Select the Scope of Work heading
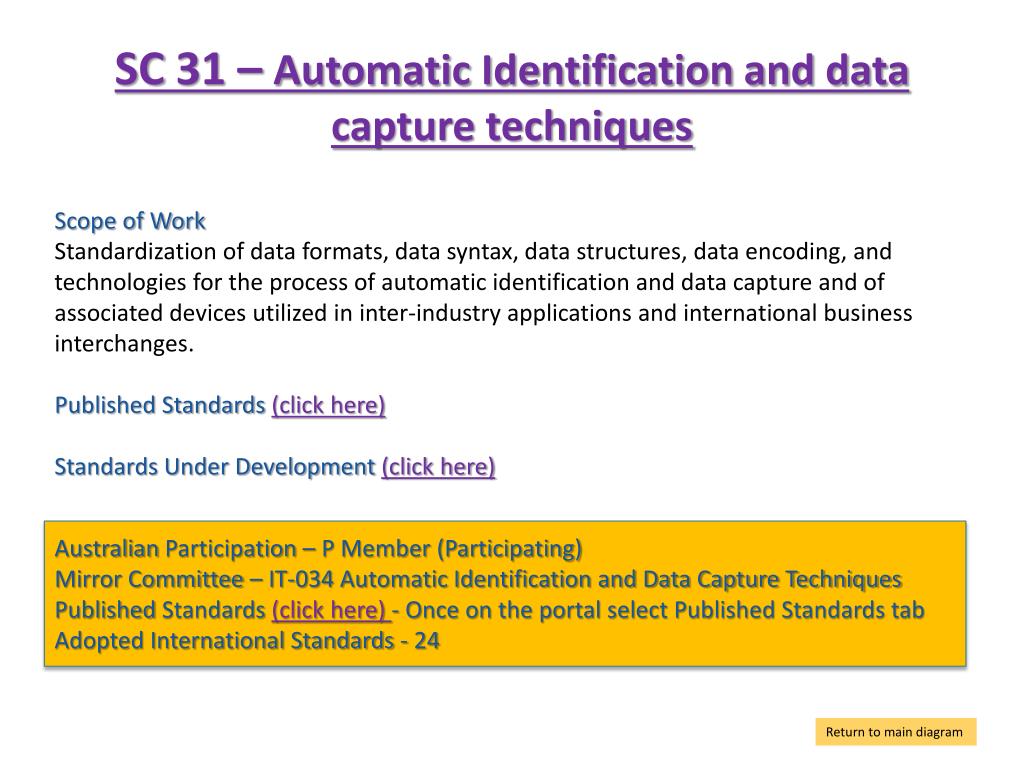The height and width of the screenshot is (768, 1024). (x=130, y=221)
